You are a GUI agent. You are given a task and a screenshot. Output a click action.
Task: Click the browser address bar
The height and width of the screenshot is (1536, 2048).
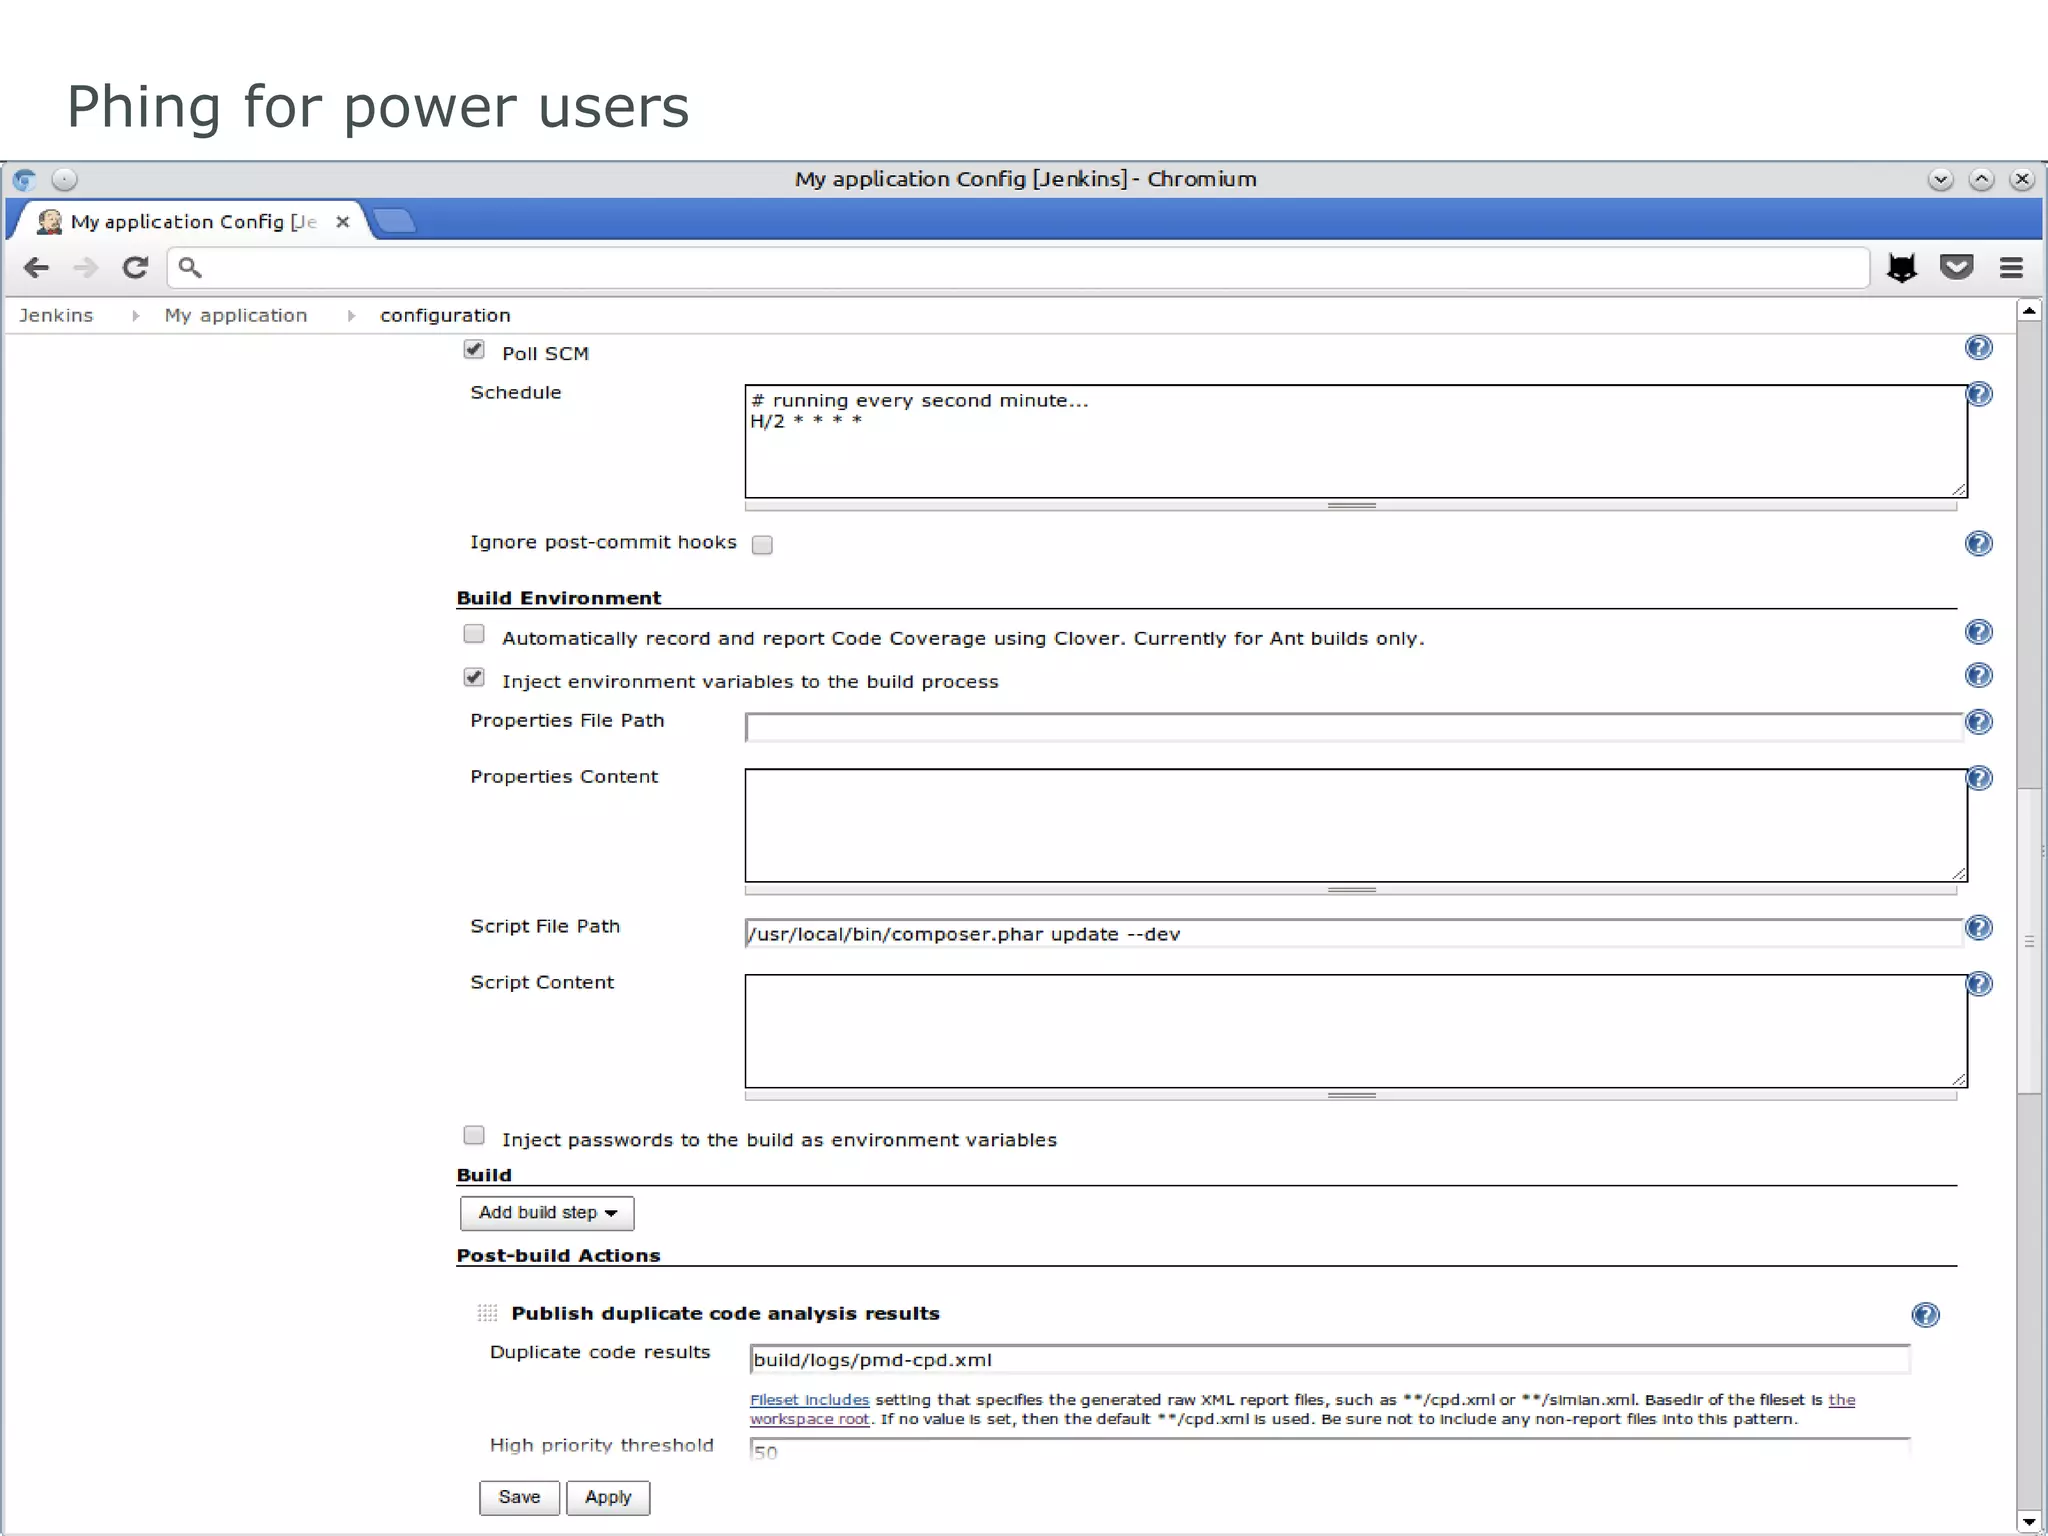click(x=1018, y=267)
